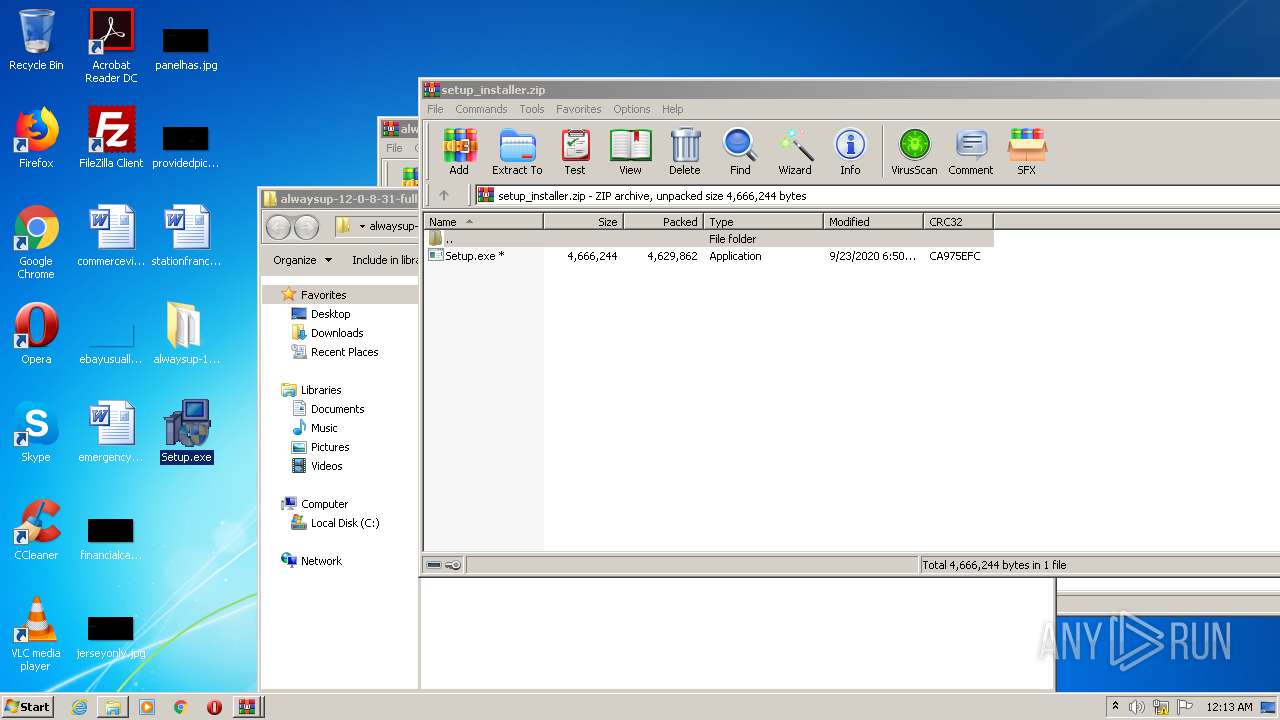Show hidden system tray icons
The width and height of the screenshot is (1280, 720).
click(1115, 707)
